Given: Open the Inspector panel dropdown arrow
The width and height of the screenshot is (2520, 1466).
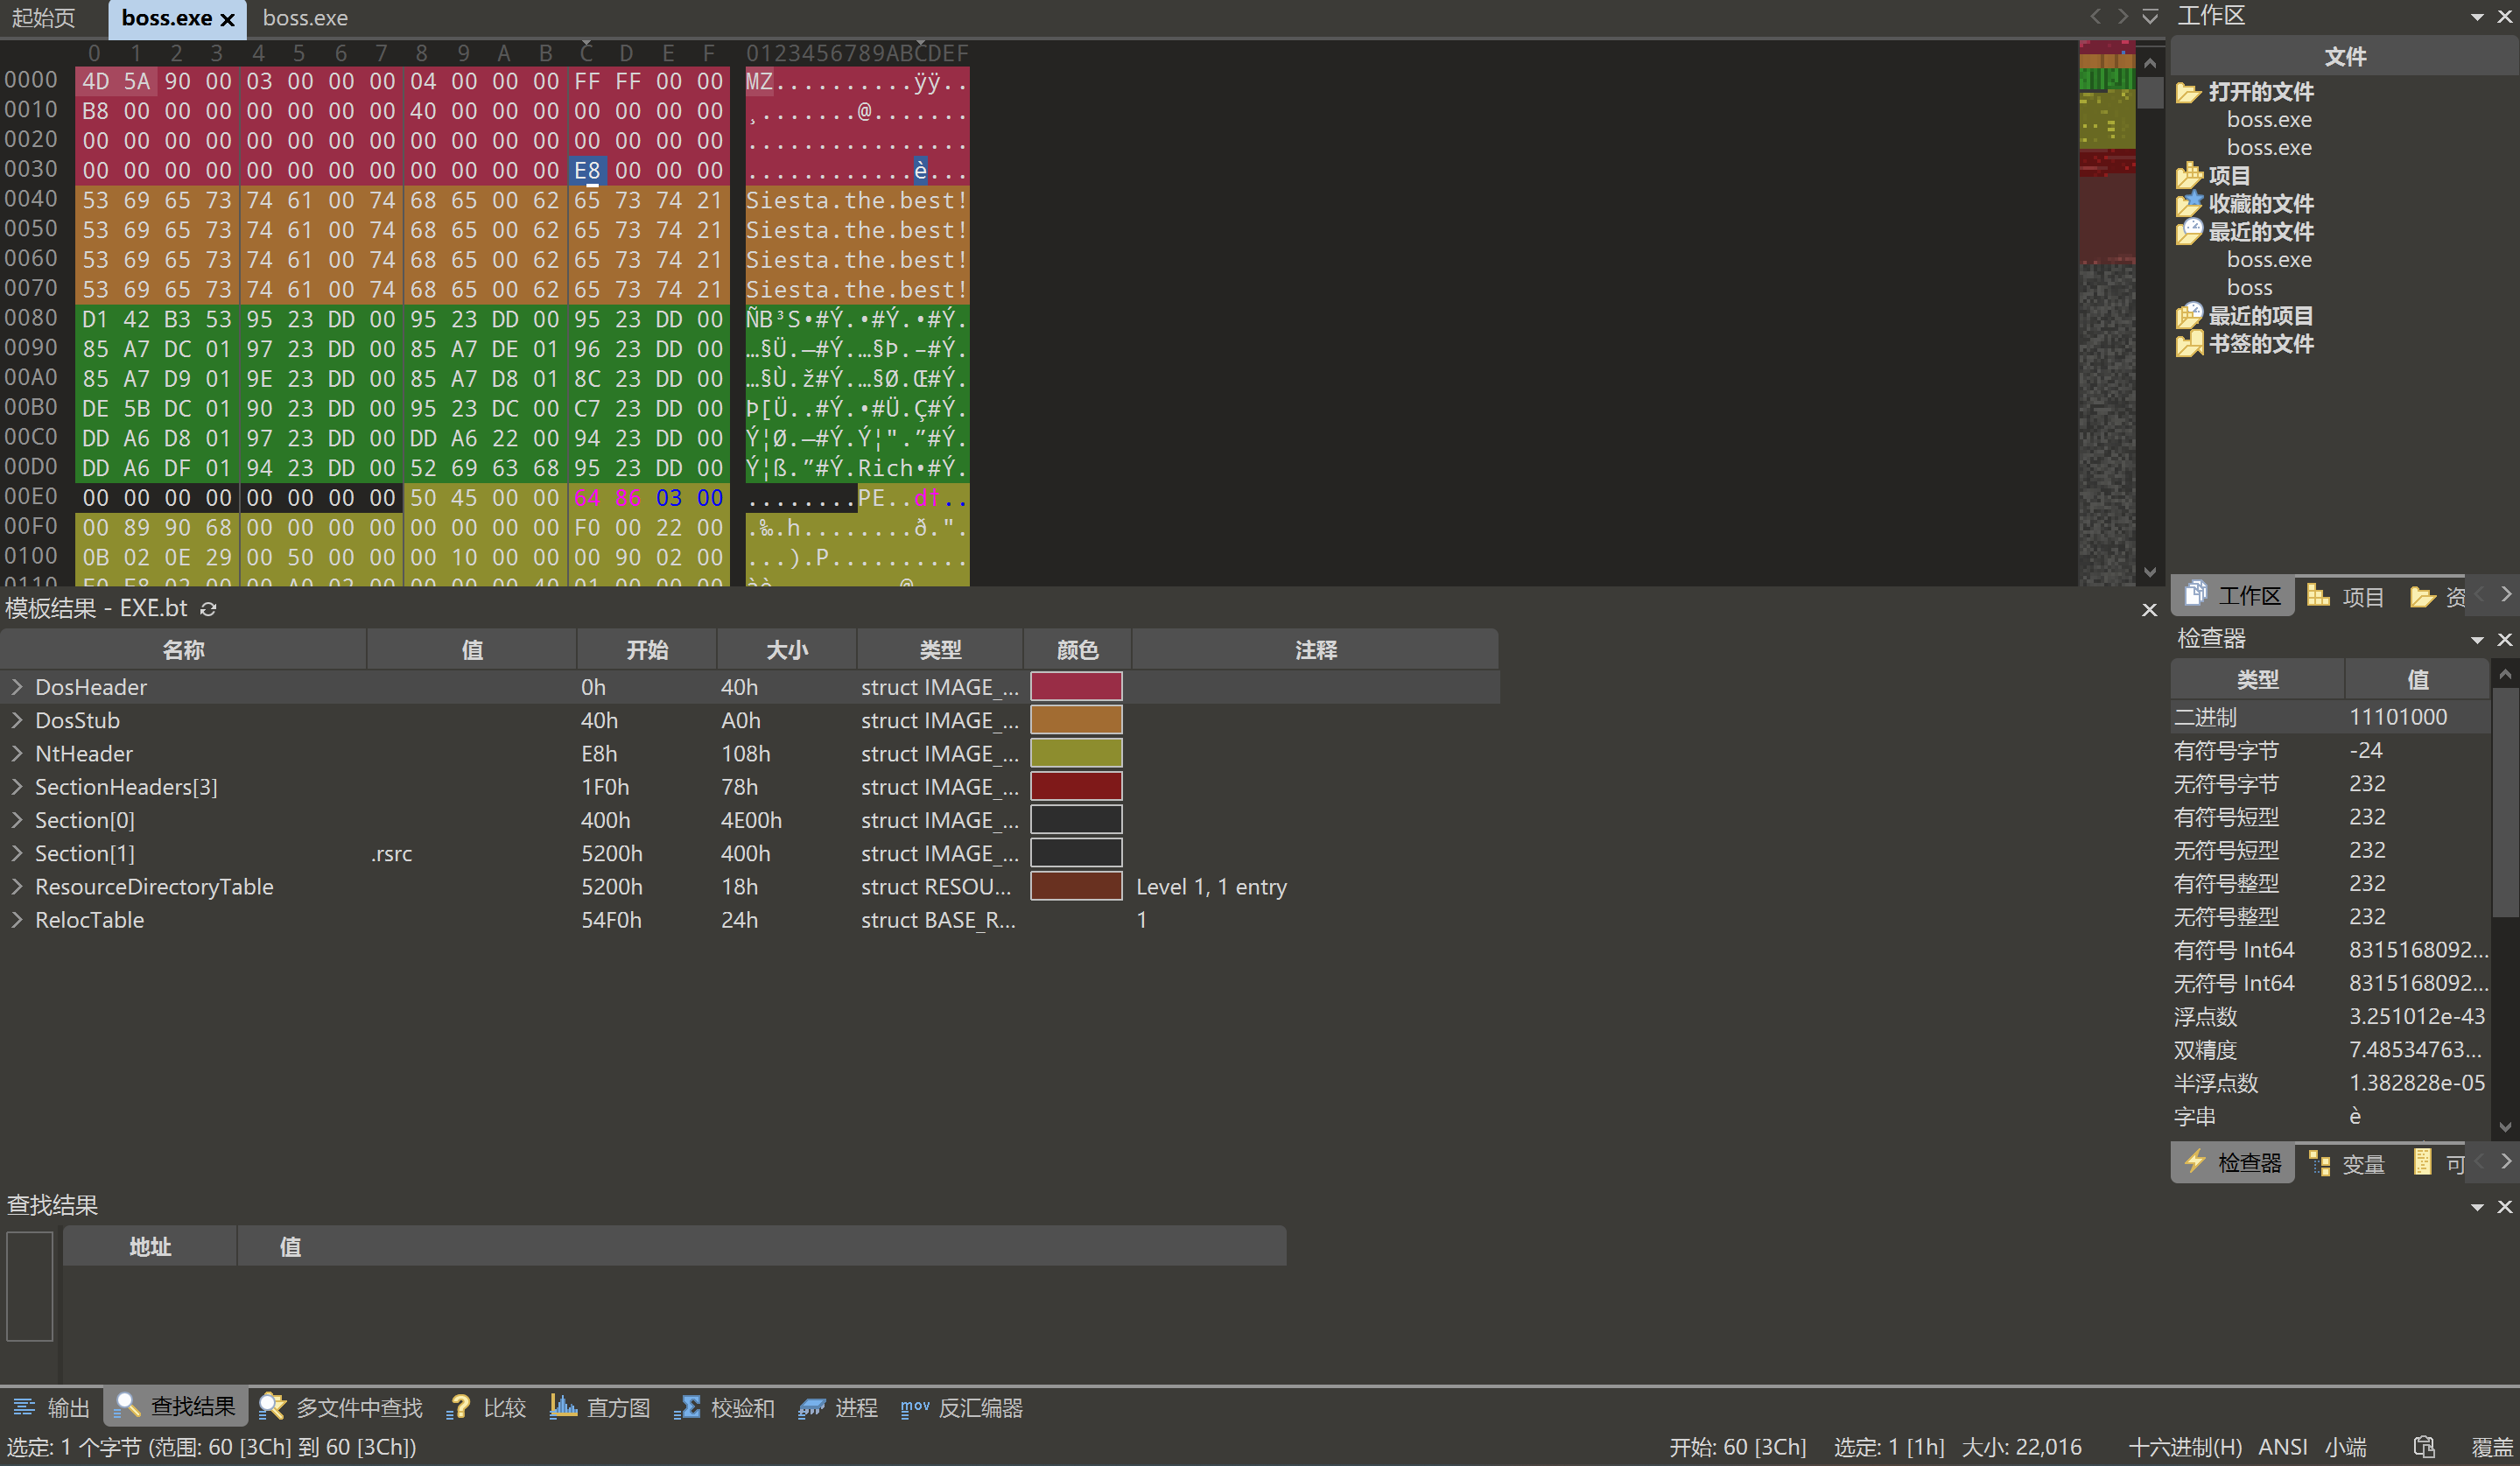Looking at the screenshot, I should (x=2477, y=639).
